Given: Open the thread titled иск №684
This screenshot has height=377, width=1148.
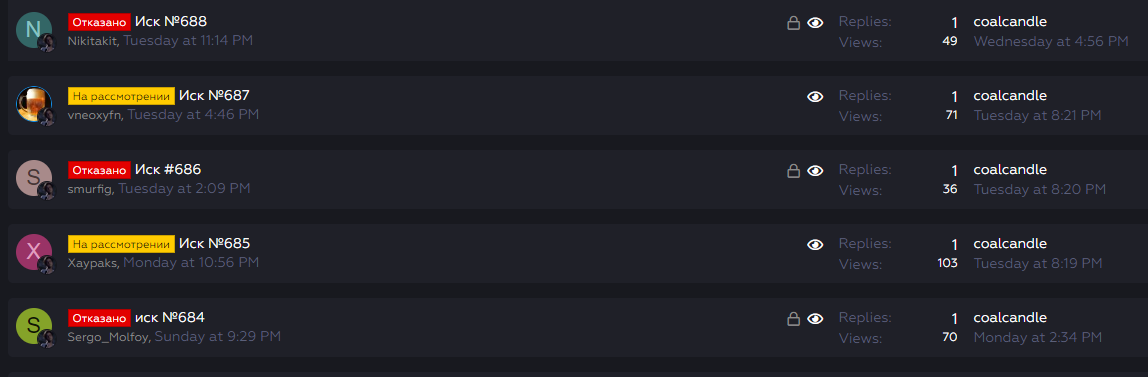Looking at the screenshot, I should 170,318.
